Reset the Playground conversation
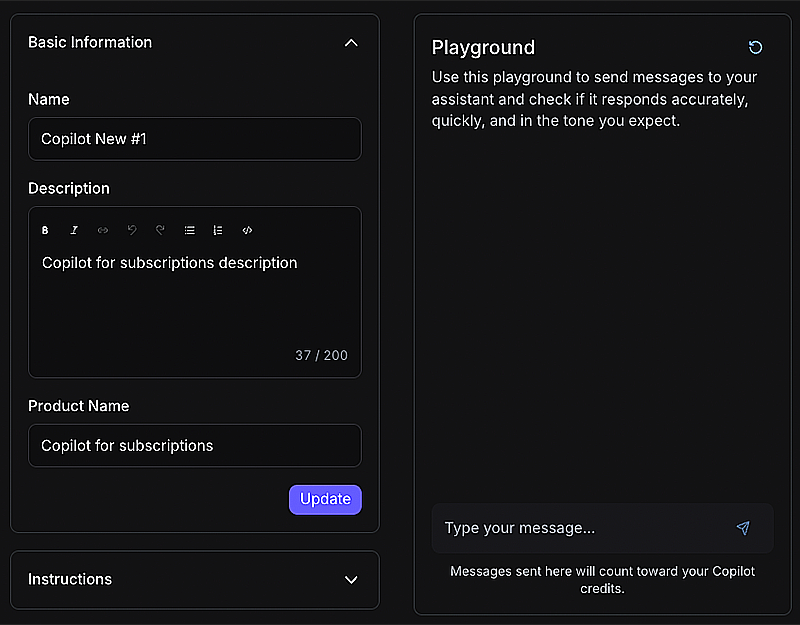 (x=755, y=47)
